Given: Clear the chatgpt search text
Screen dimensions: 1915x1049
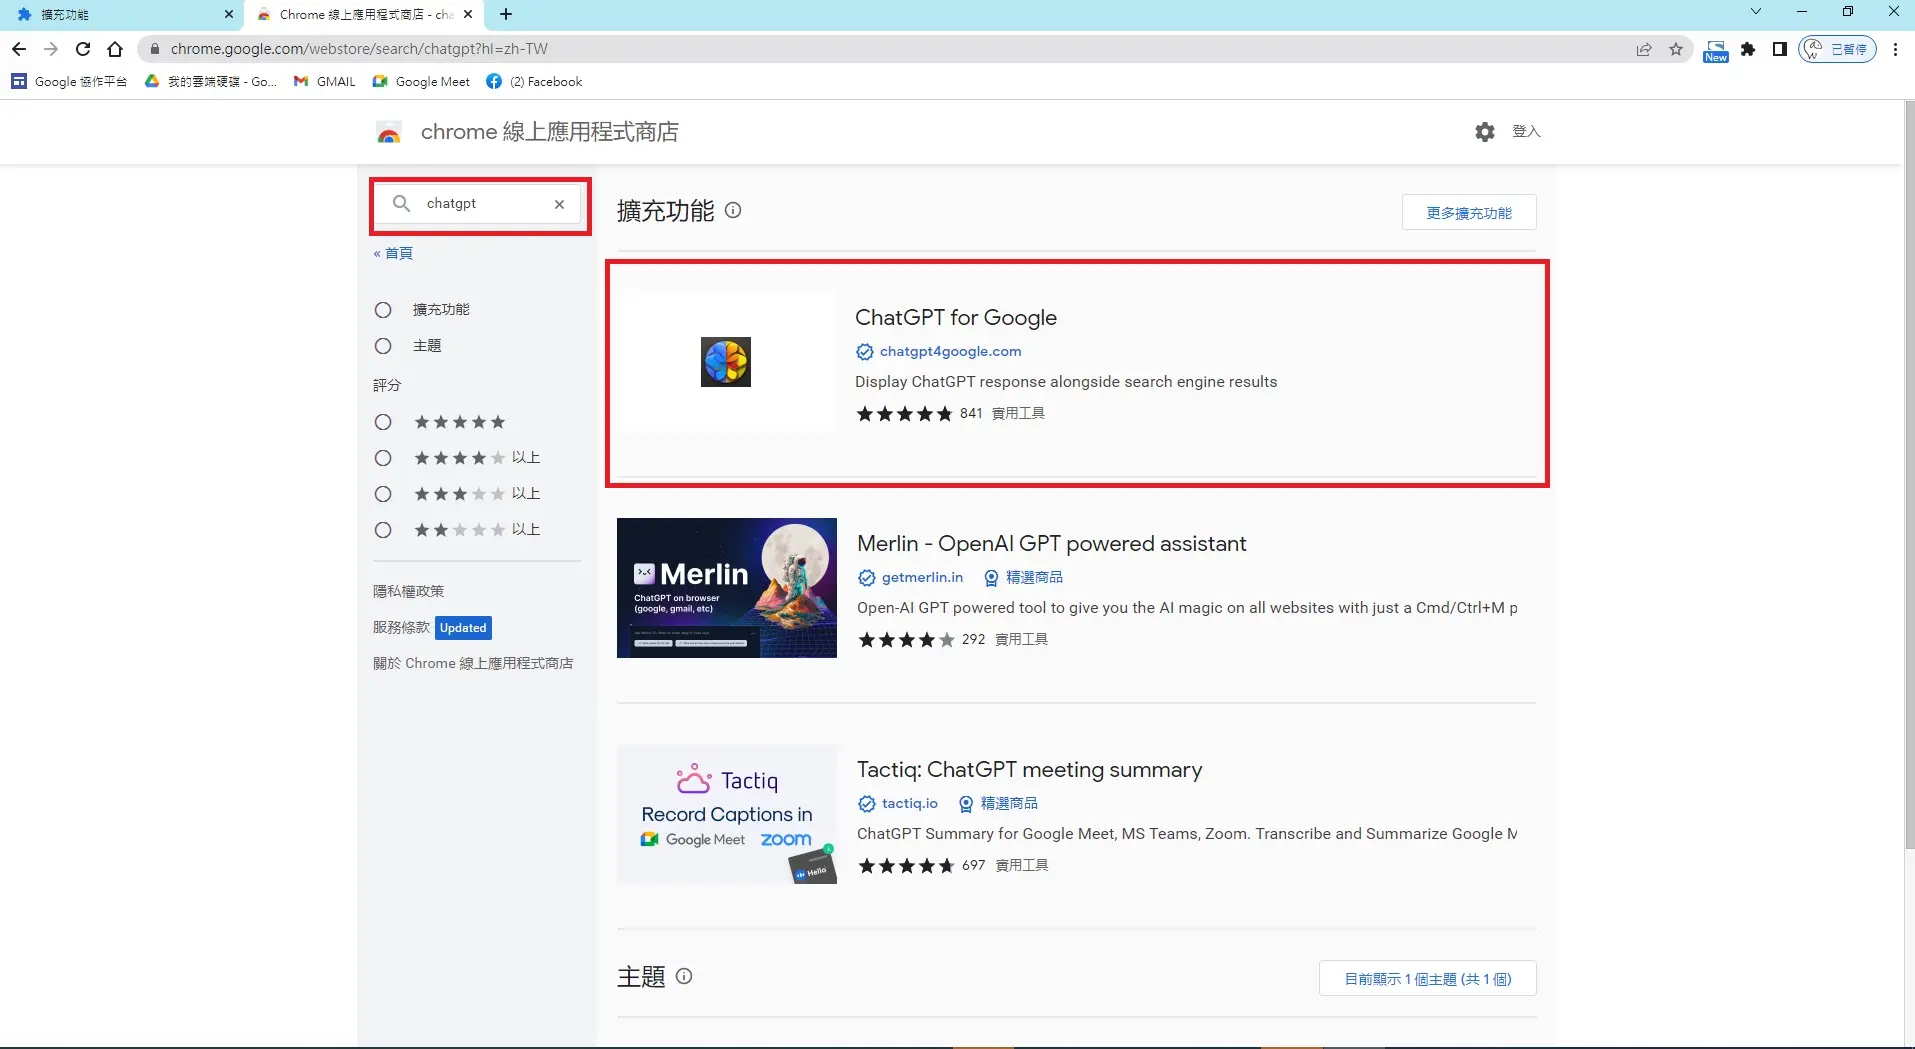Looking at the screenshot, I should pyautogui.click(x=559, y=204).
